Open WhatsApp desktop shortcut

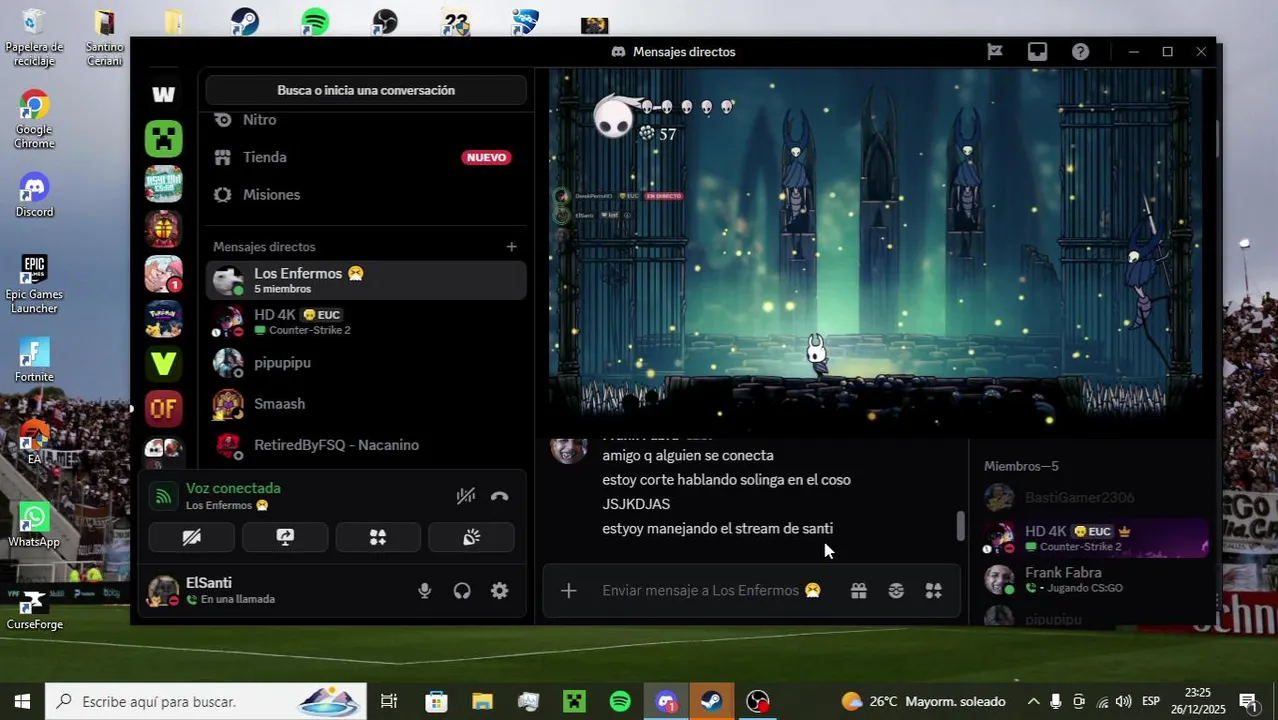tap(34, 525)
